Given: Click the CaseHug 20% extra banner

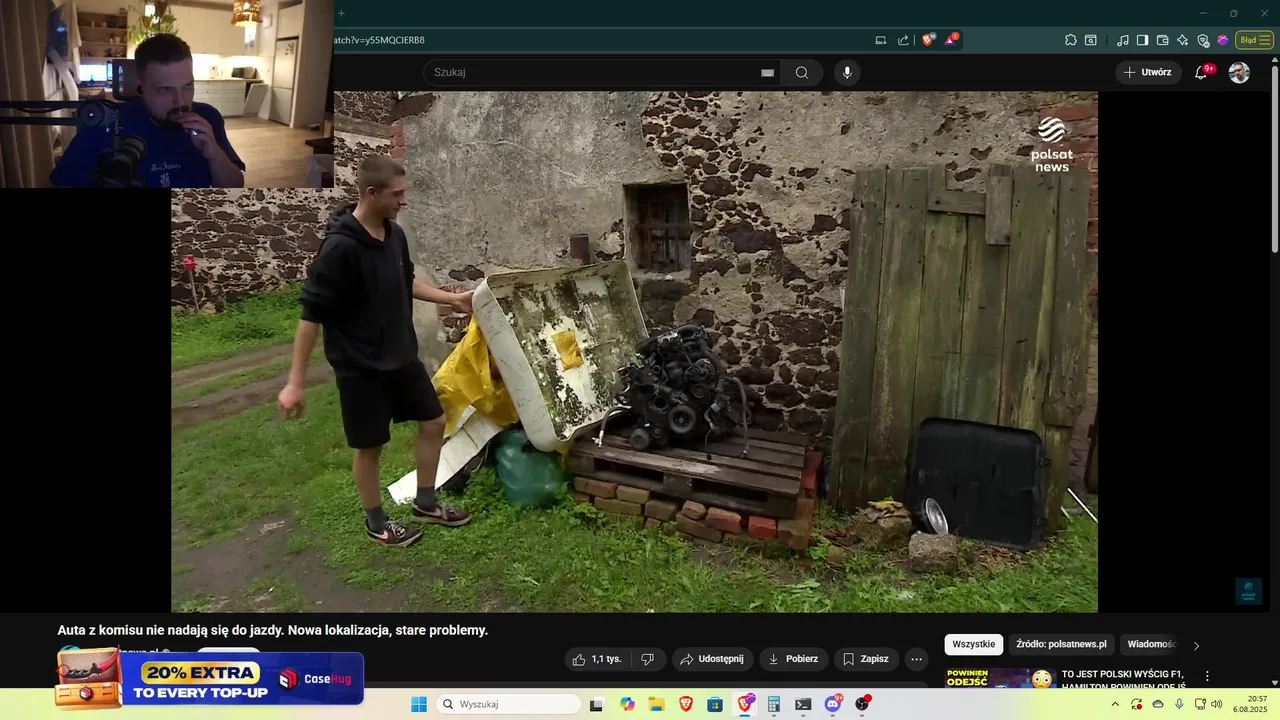Looking at the screenshot, I should point(210,678).
